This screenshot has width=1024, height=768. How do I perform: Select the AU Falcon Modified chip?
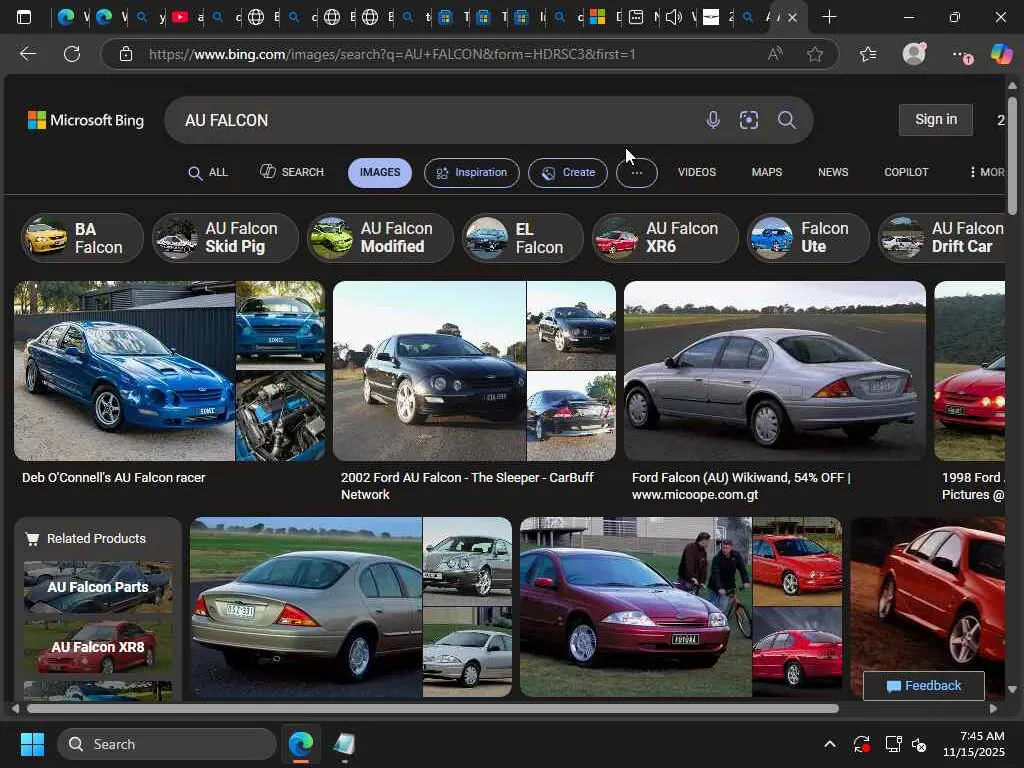[380, 238]
